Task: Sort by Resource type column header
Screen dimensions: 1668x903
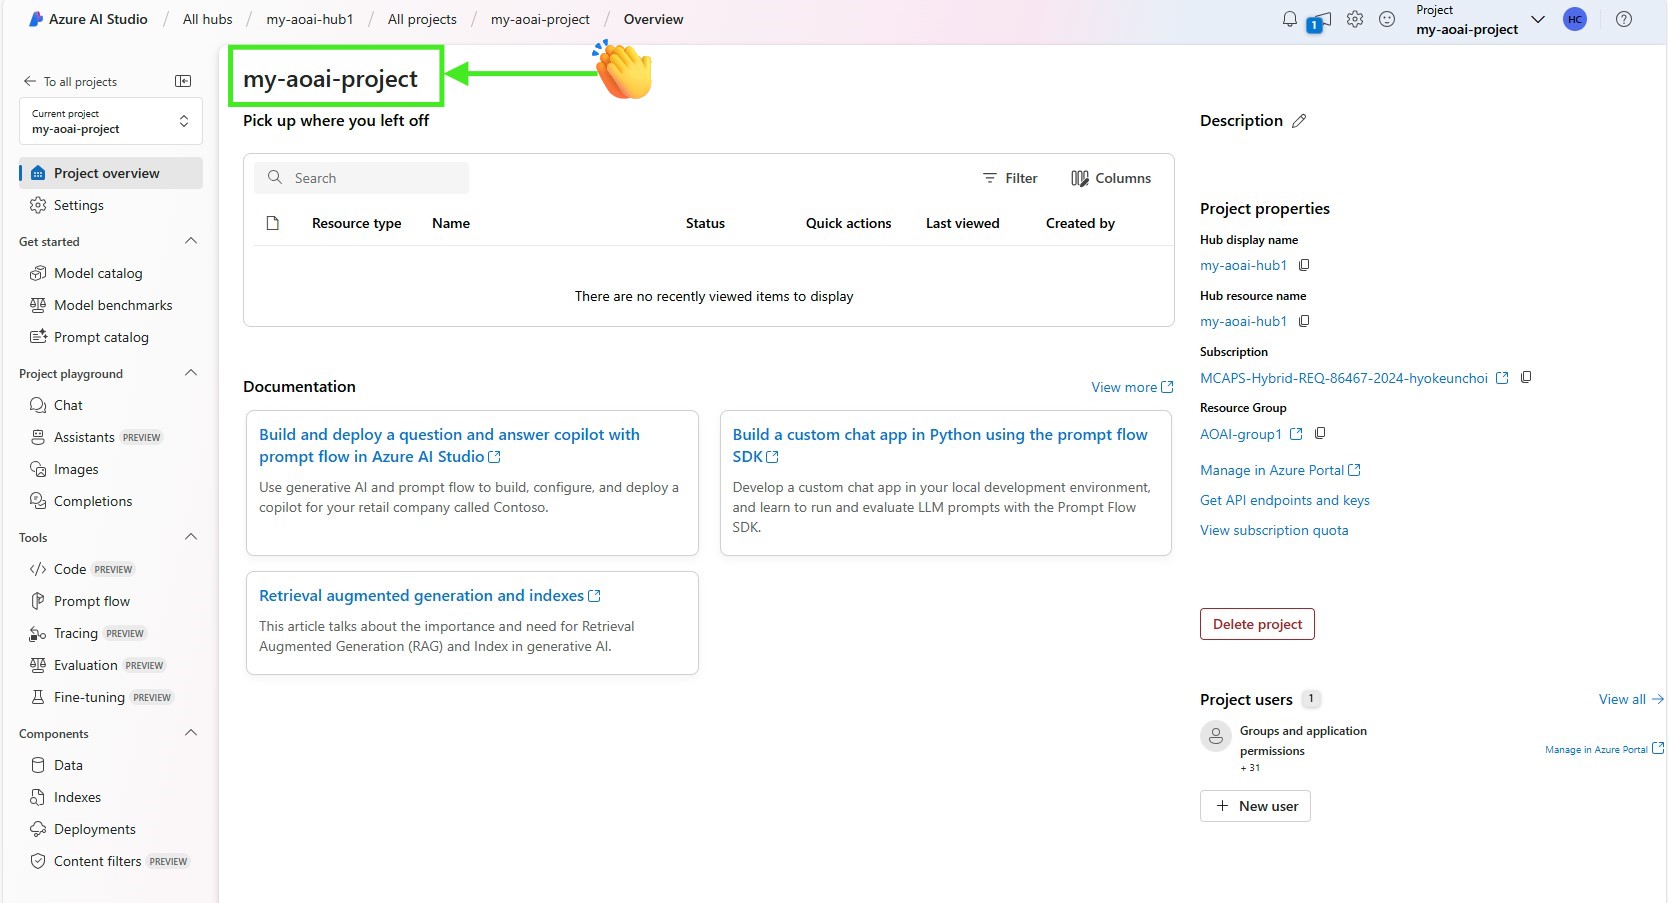Action: pos(356,223)
